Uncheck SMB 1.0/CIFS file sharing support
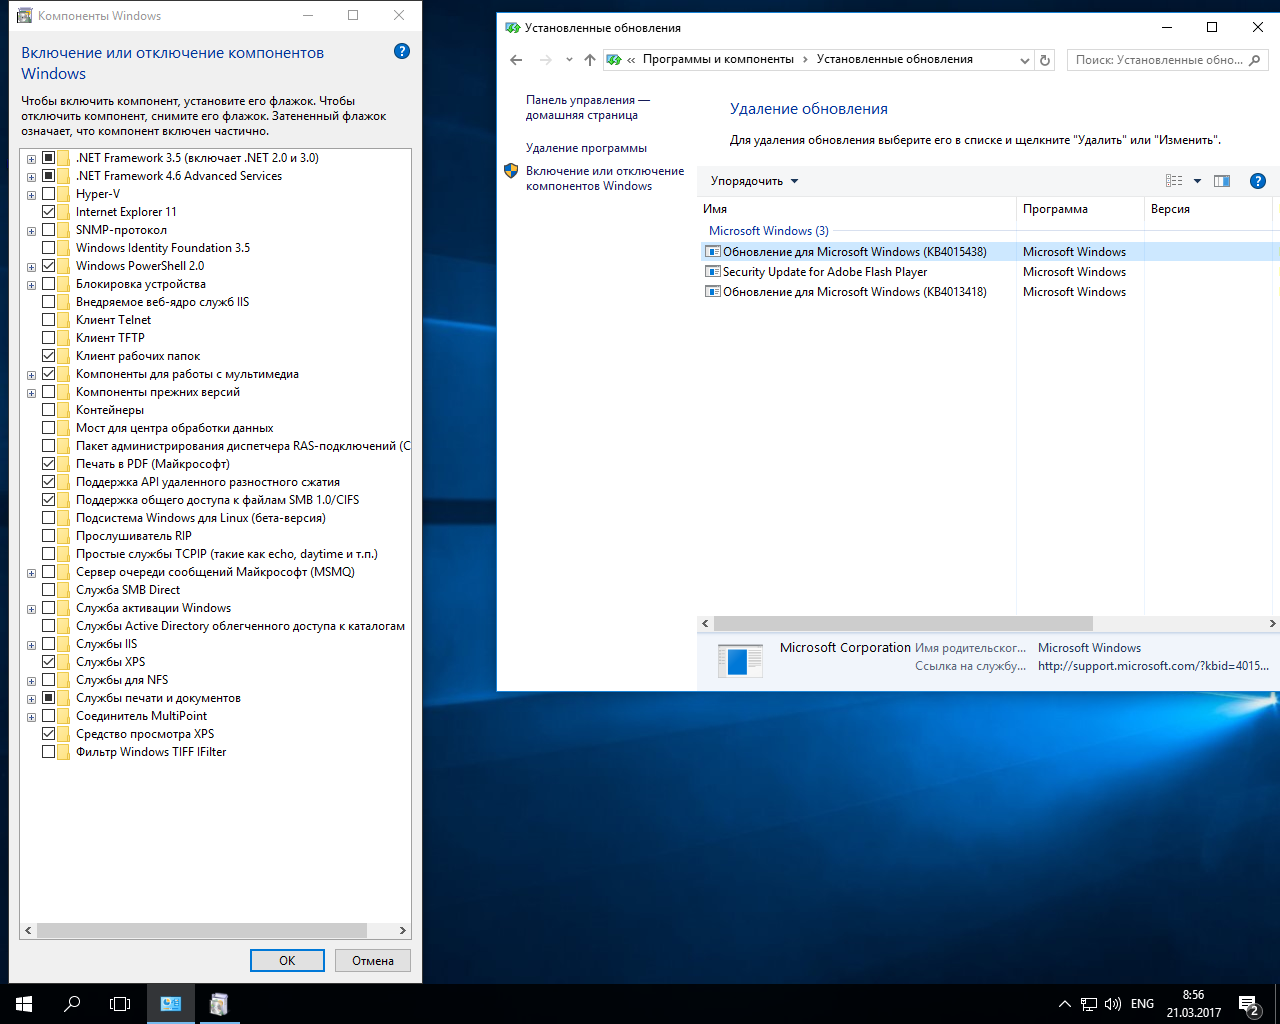Viewport: 1280px width, 1024px height. (48, 500)
